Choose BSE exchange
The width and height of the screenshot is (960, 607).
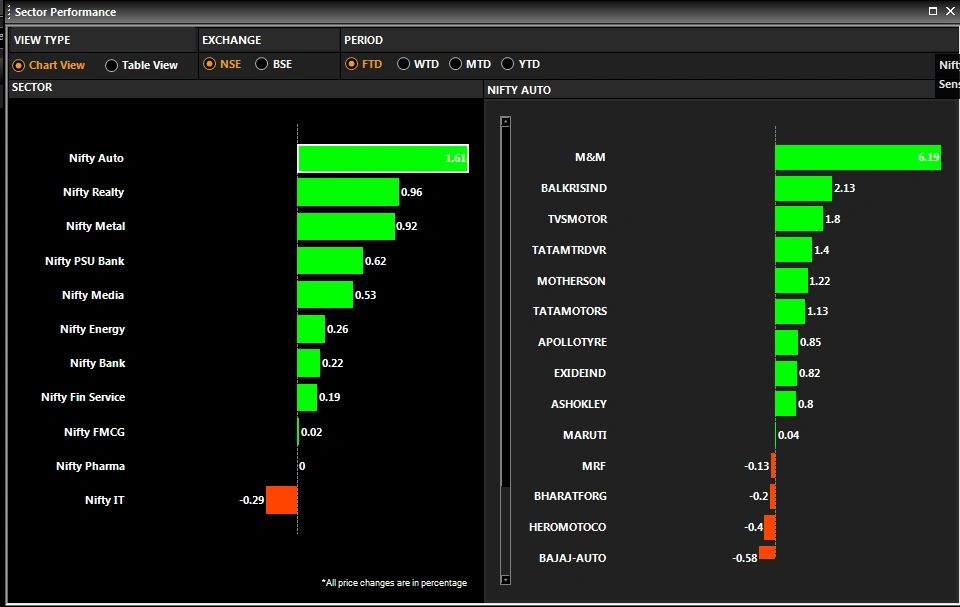click(x=262, y=64)
